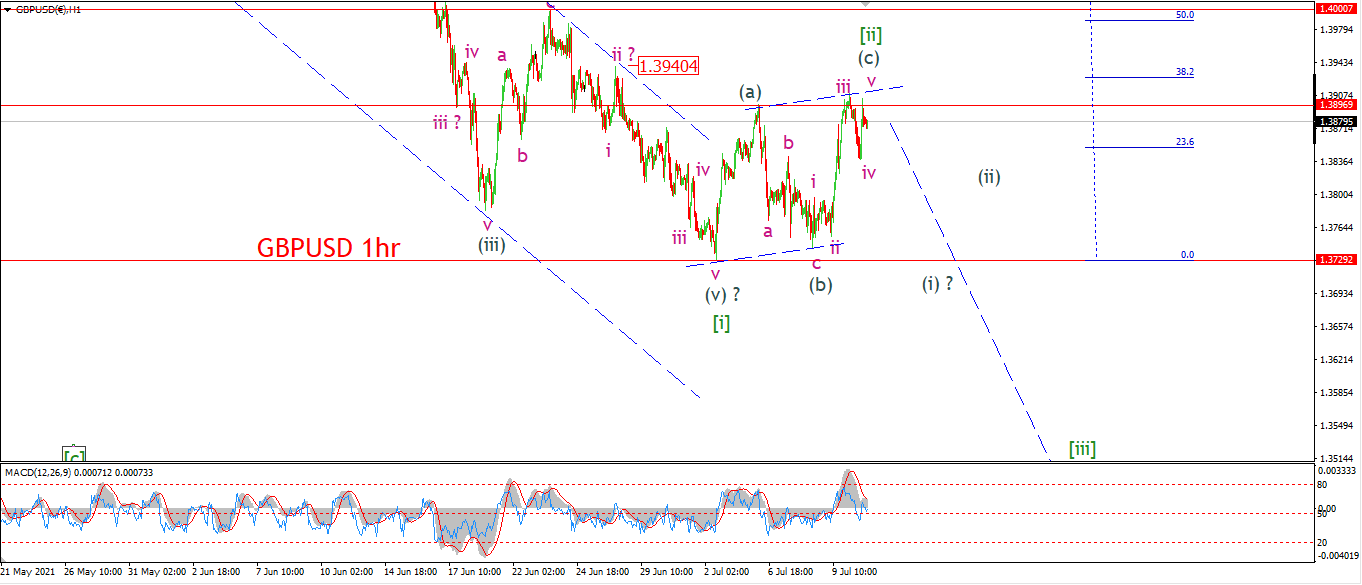Select the 23.6 Fibonacci level label
1362x585 pixels.
tap(1185, 142)
